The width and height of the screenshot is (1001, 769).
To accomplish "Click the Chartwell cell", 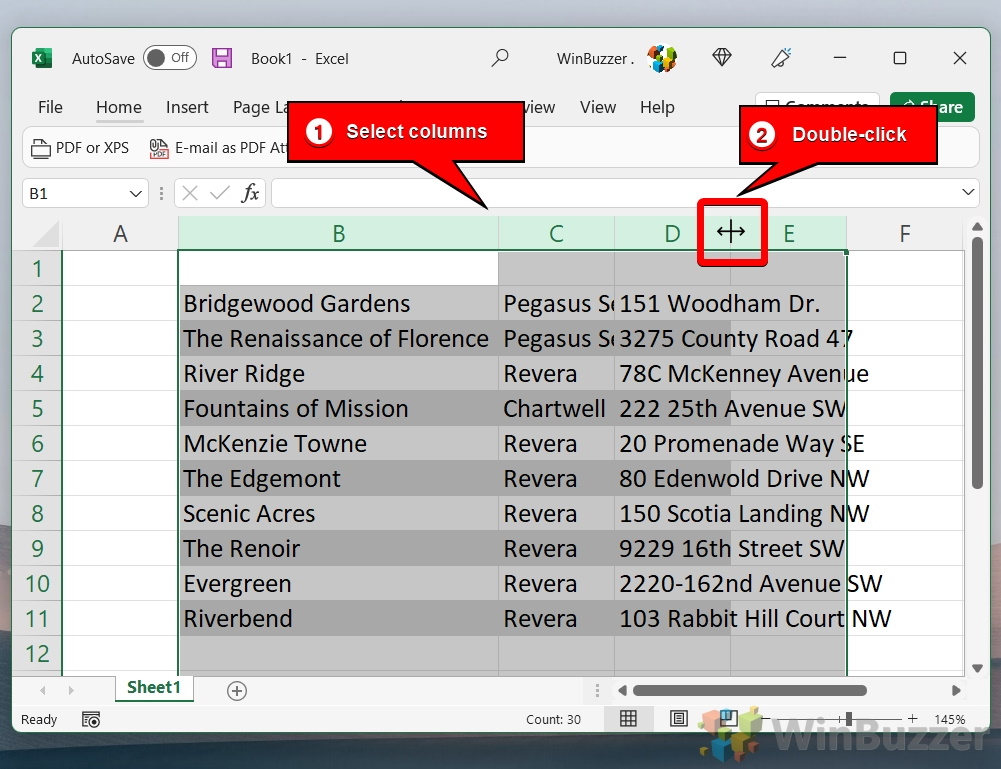I will click(556, 408).
